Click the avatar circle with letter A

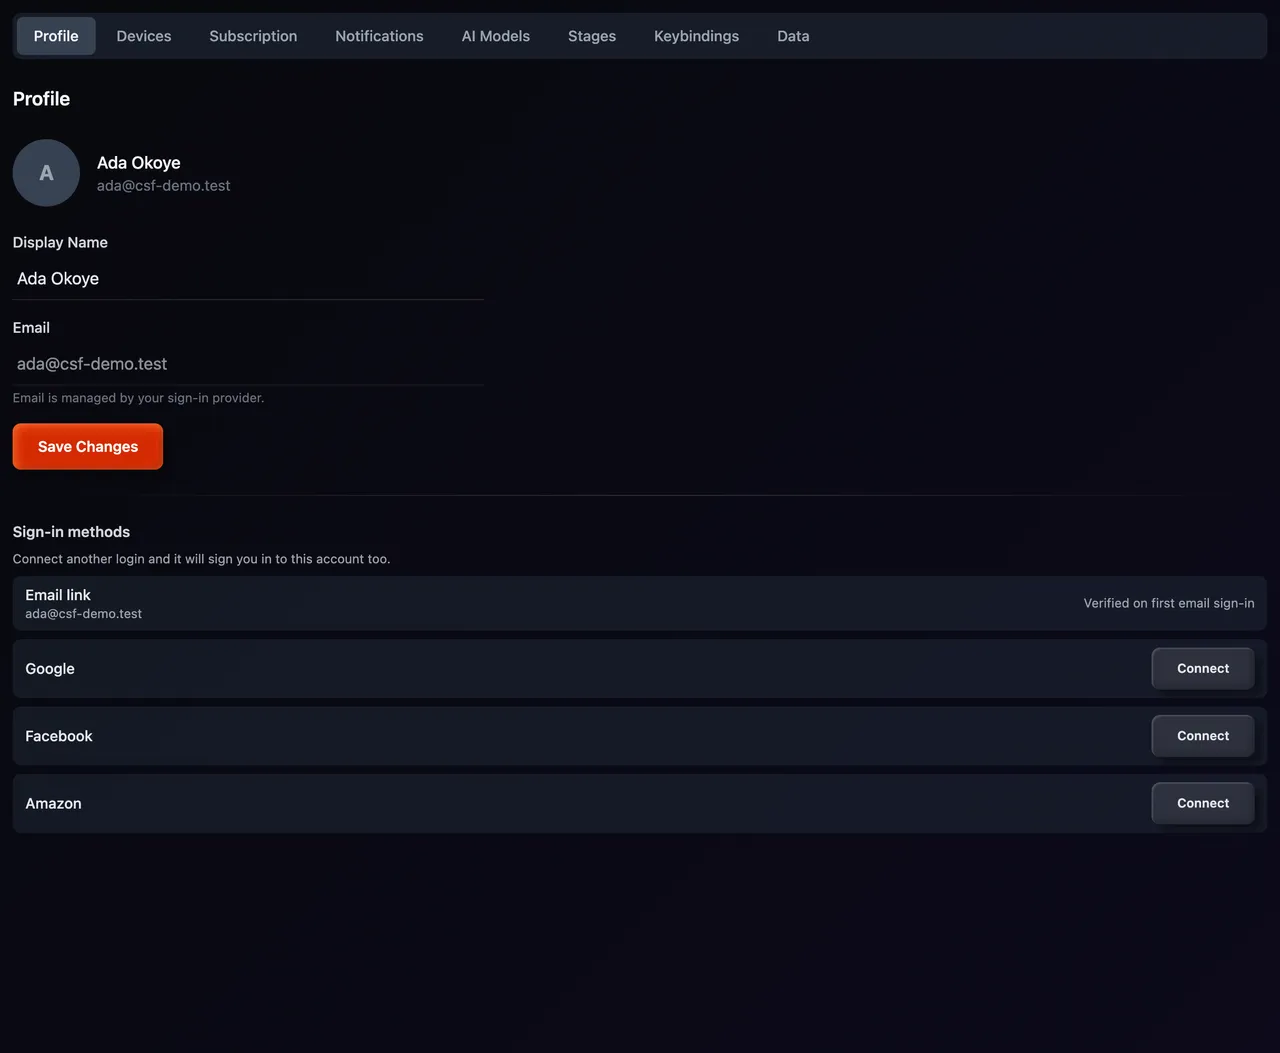[x=46, y=173]
